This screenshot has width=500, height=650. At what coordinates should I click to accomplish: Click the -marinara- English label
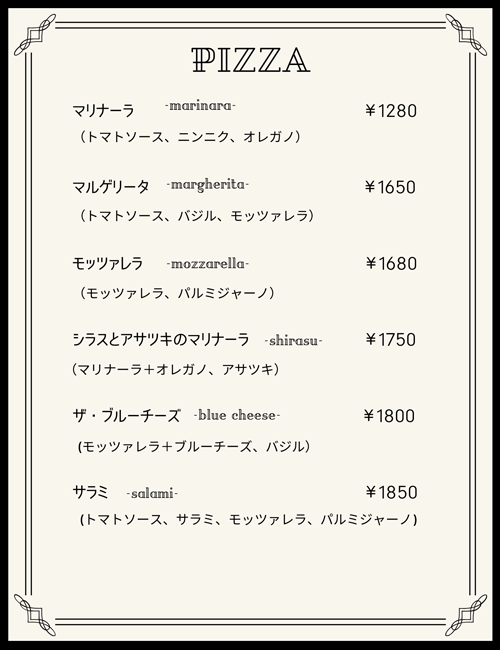200,106
